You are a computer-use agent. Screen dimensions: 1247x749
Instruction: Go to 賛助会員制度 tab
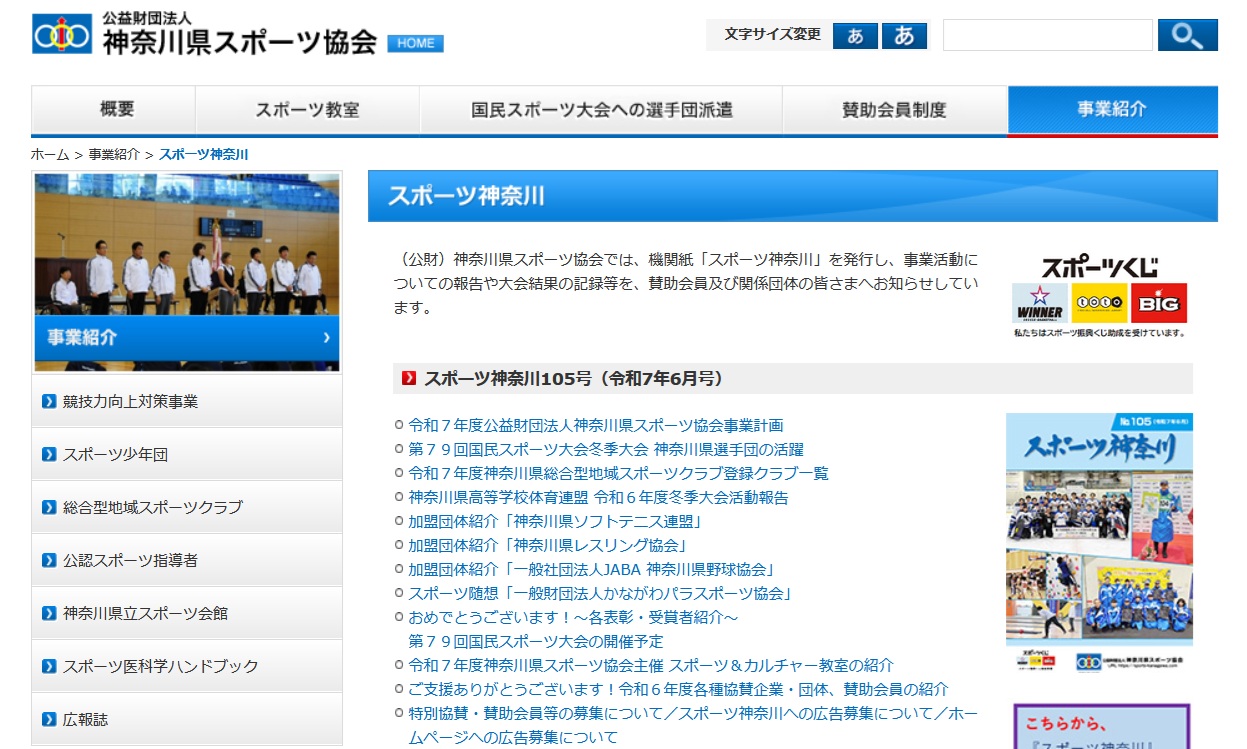tap(894, 110)
